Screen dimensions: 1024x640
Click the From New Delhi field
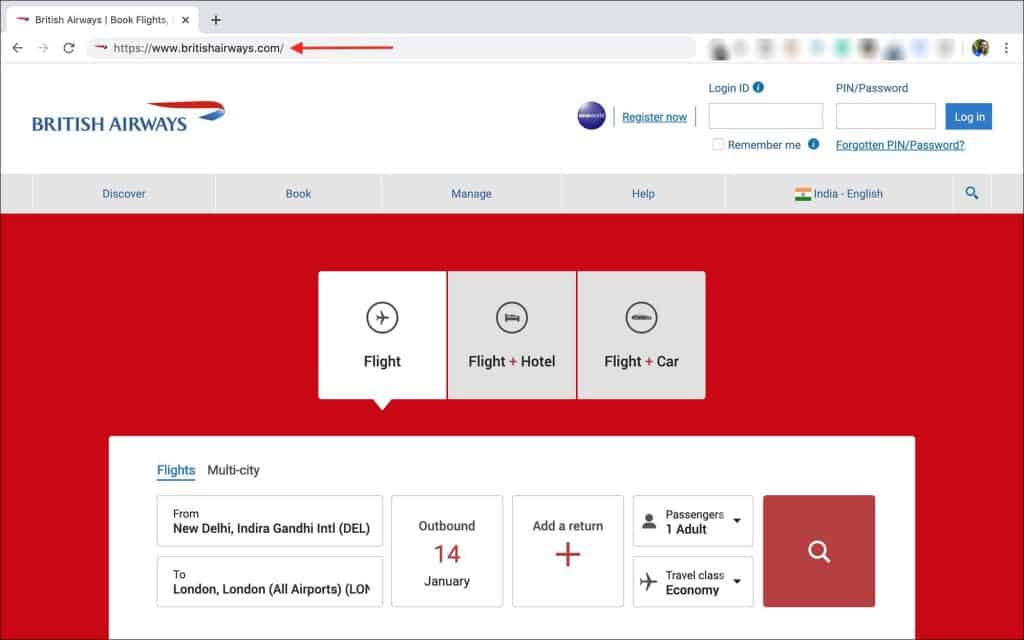click(x=270, y=520)
